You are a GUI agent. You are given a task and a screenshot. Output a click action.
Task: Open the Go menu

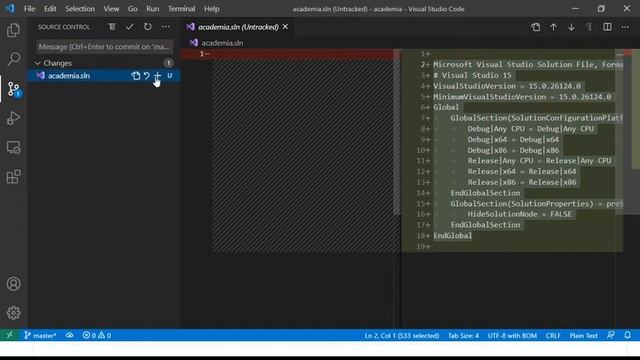[133, 9]
